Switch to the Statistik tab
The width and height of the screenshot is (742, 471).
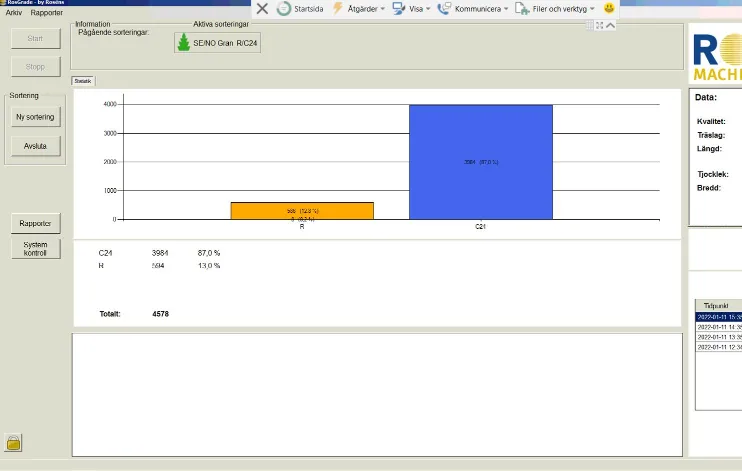(83, 81)
